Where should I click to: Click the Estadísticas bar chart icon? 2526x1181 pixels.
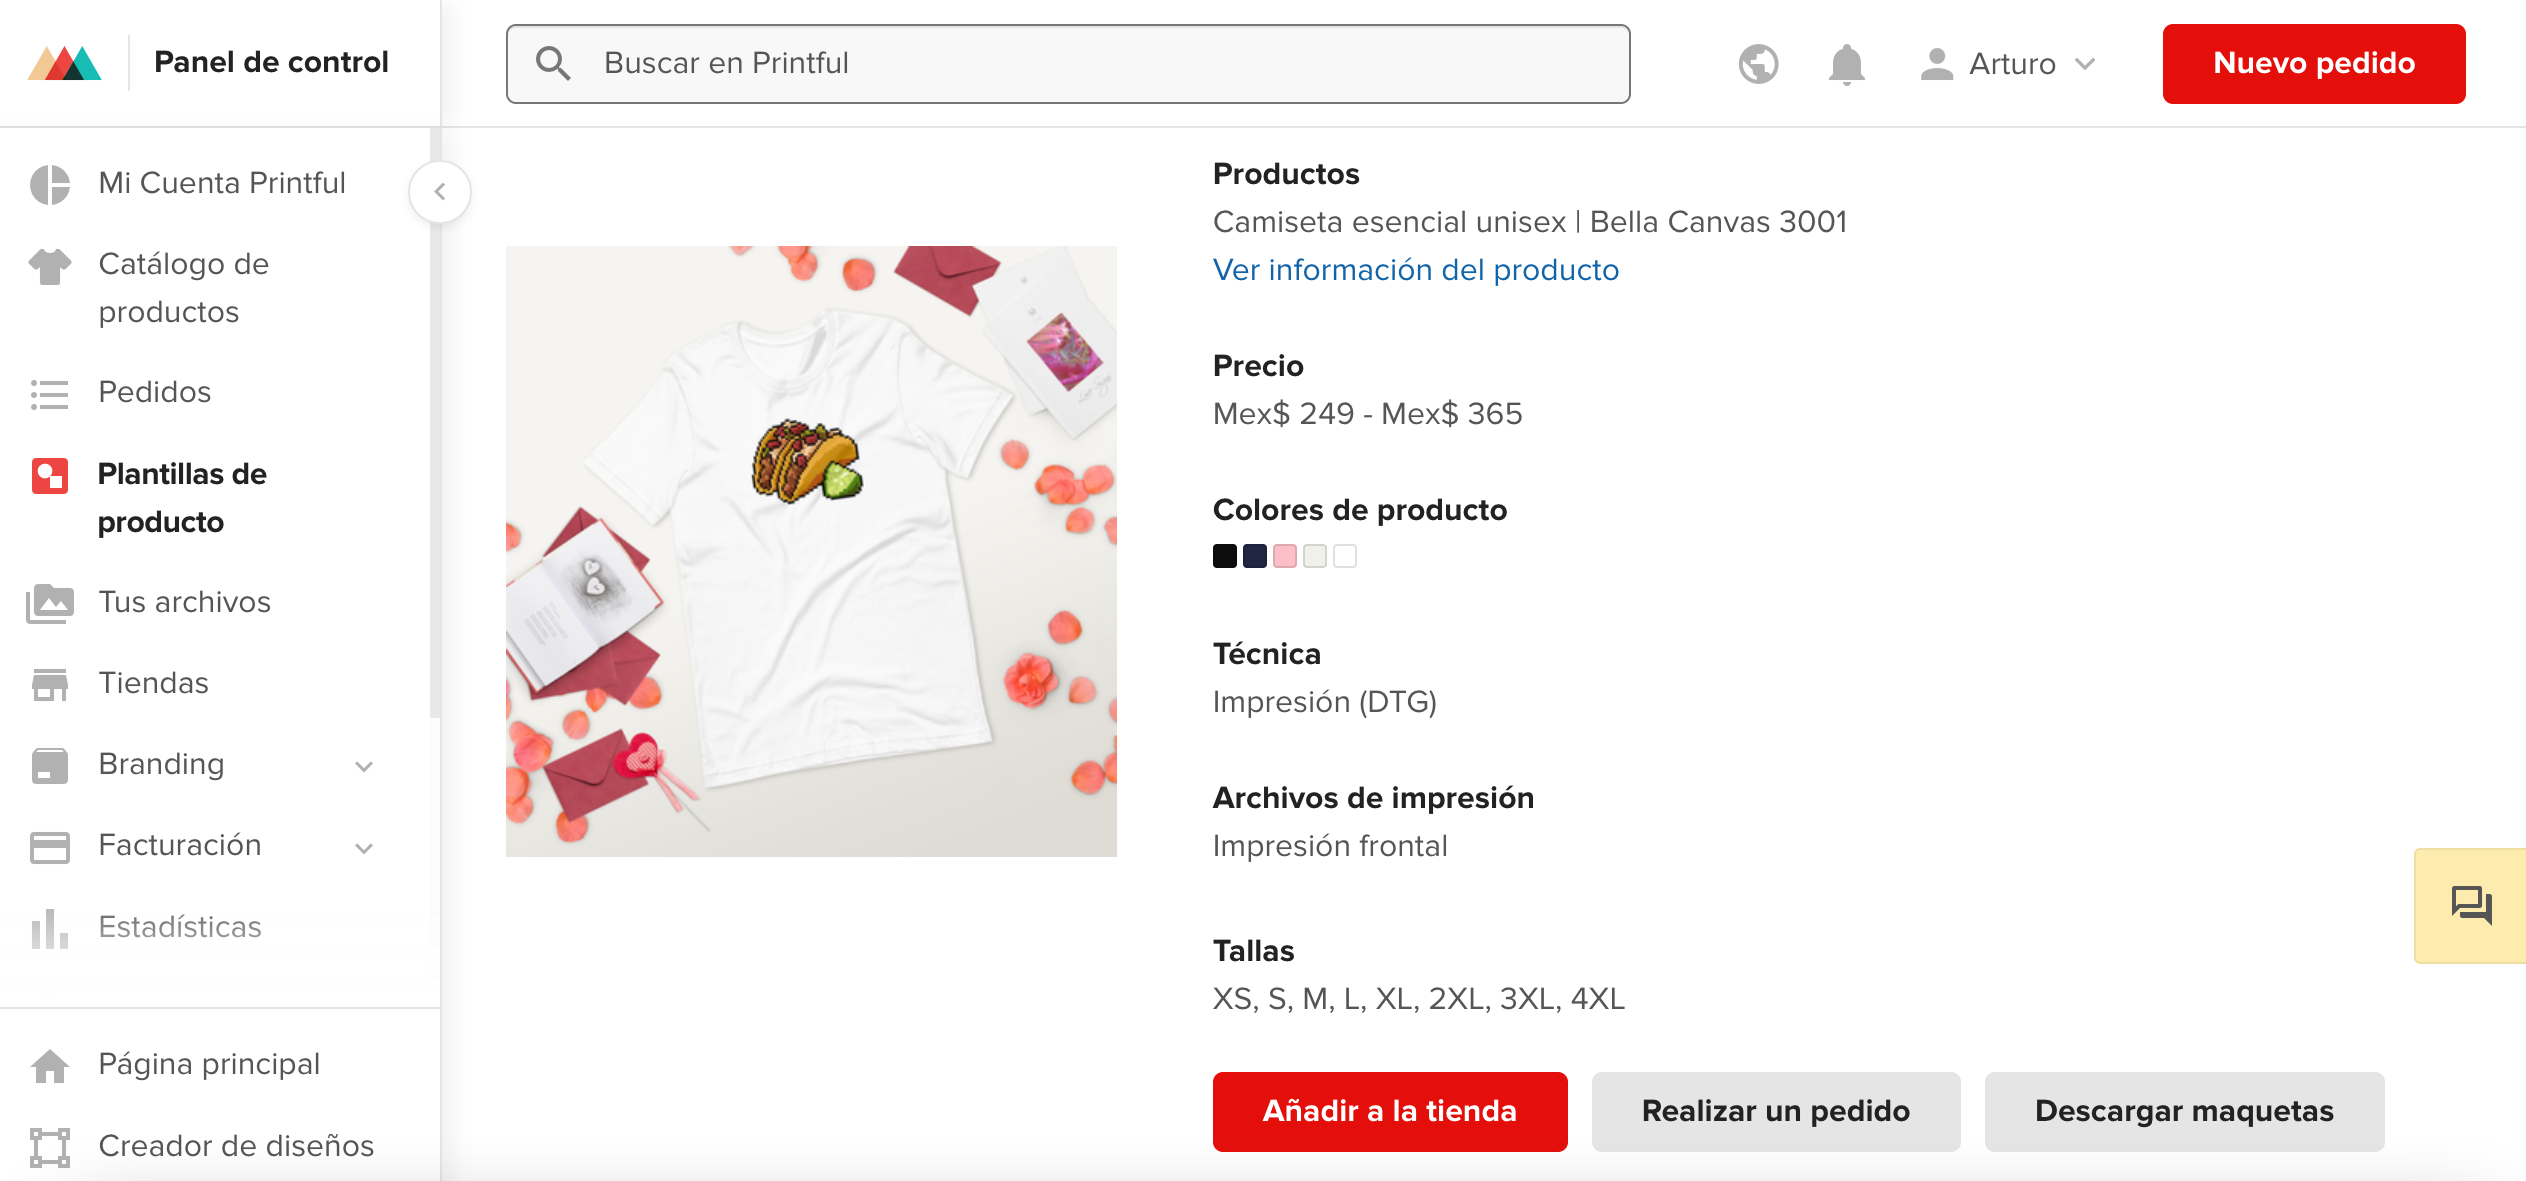coord(50,928)
